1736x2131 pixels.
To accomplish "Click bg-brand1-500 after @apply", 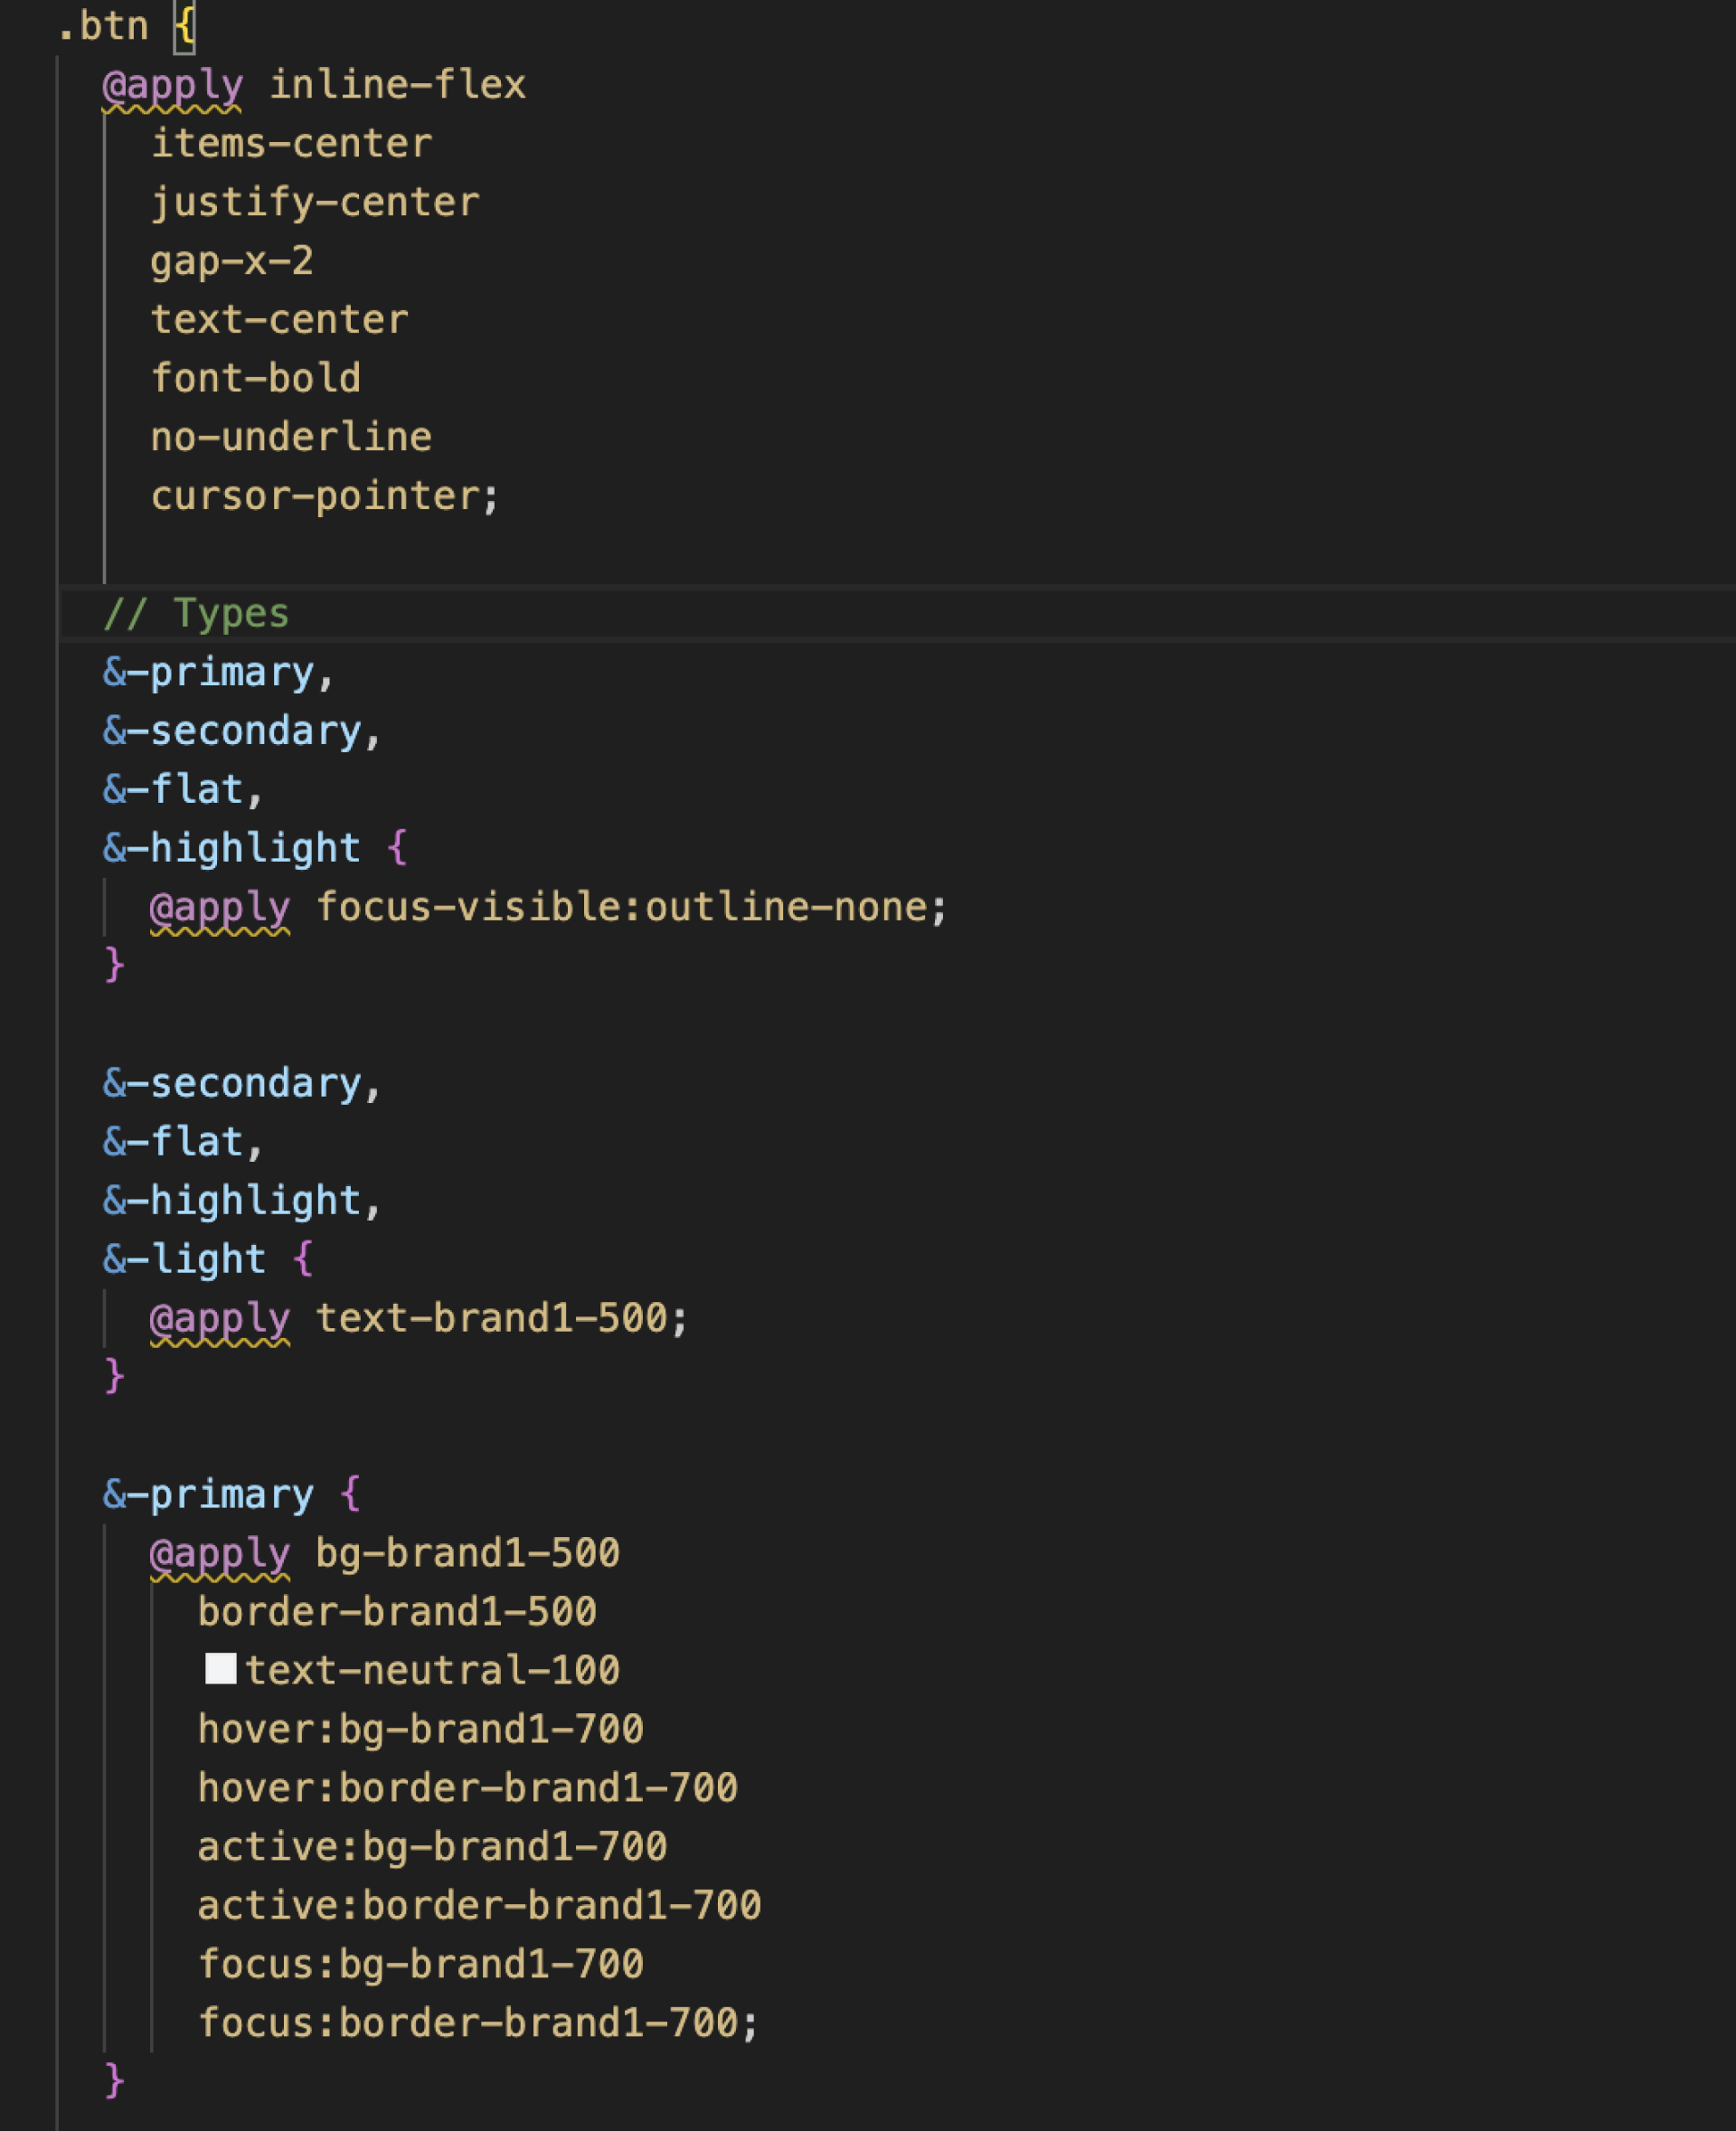I will coord(468,1553).
